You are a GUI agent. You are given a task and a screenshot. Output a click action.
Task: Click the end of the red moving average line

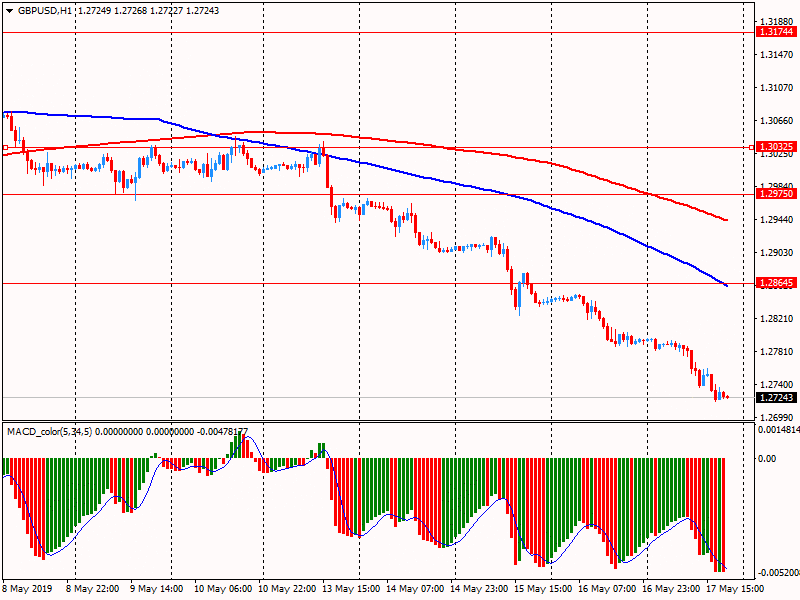pyautogui.click(x=726, y=220)
